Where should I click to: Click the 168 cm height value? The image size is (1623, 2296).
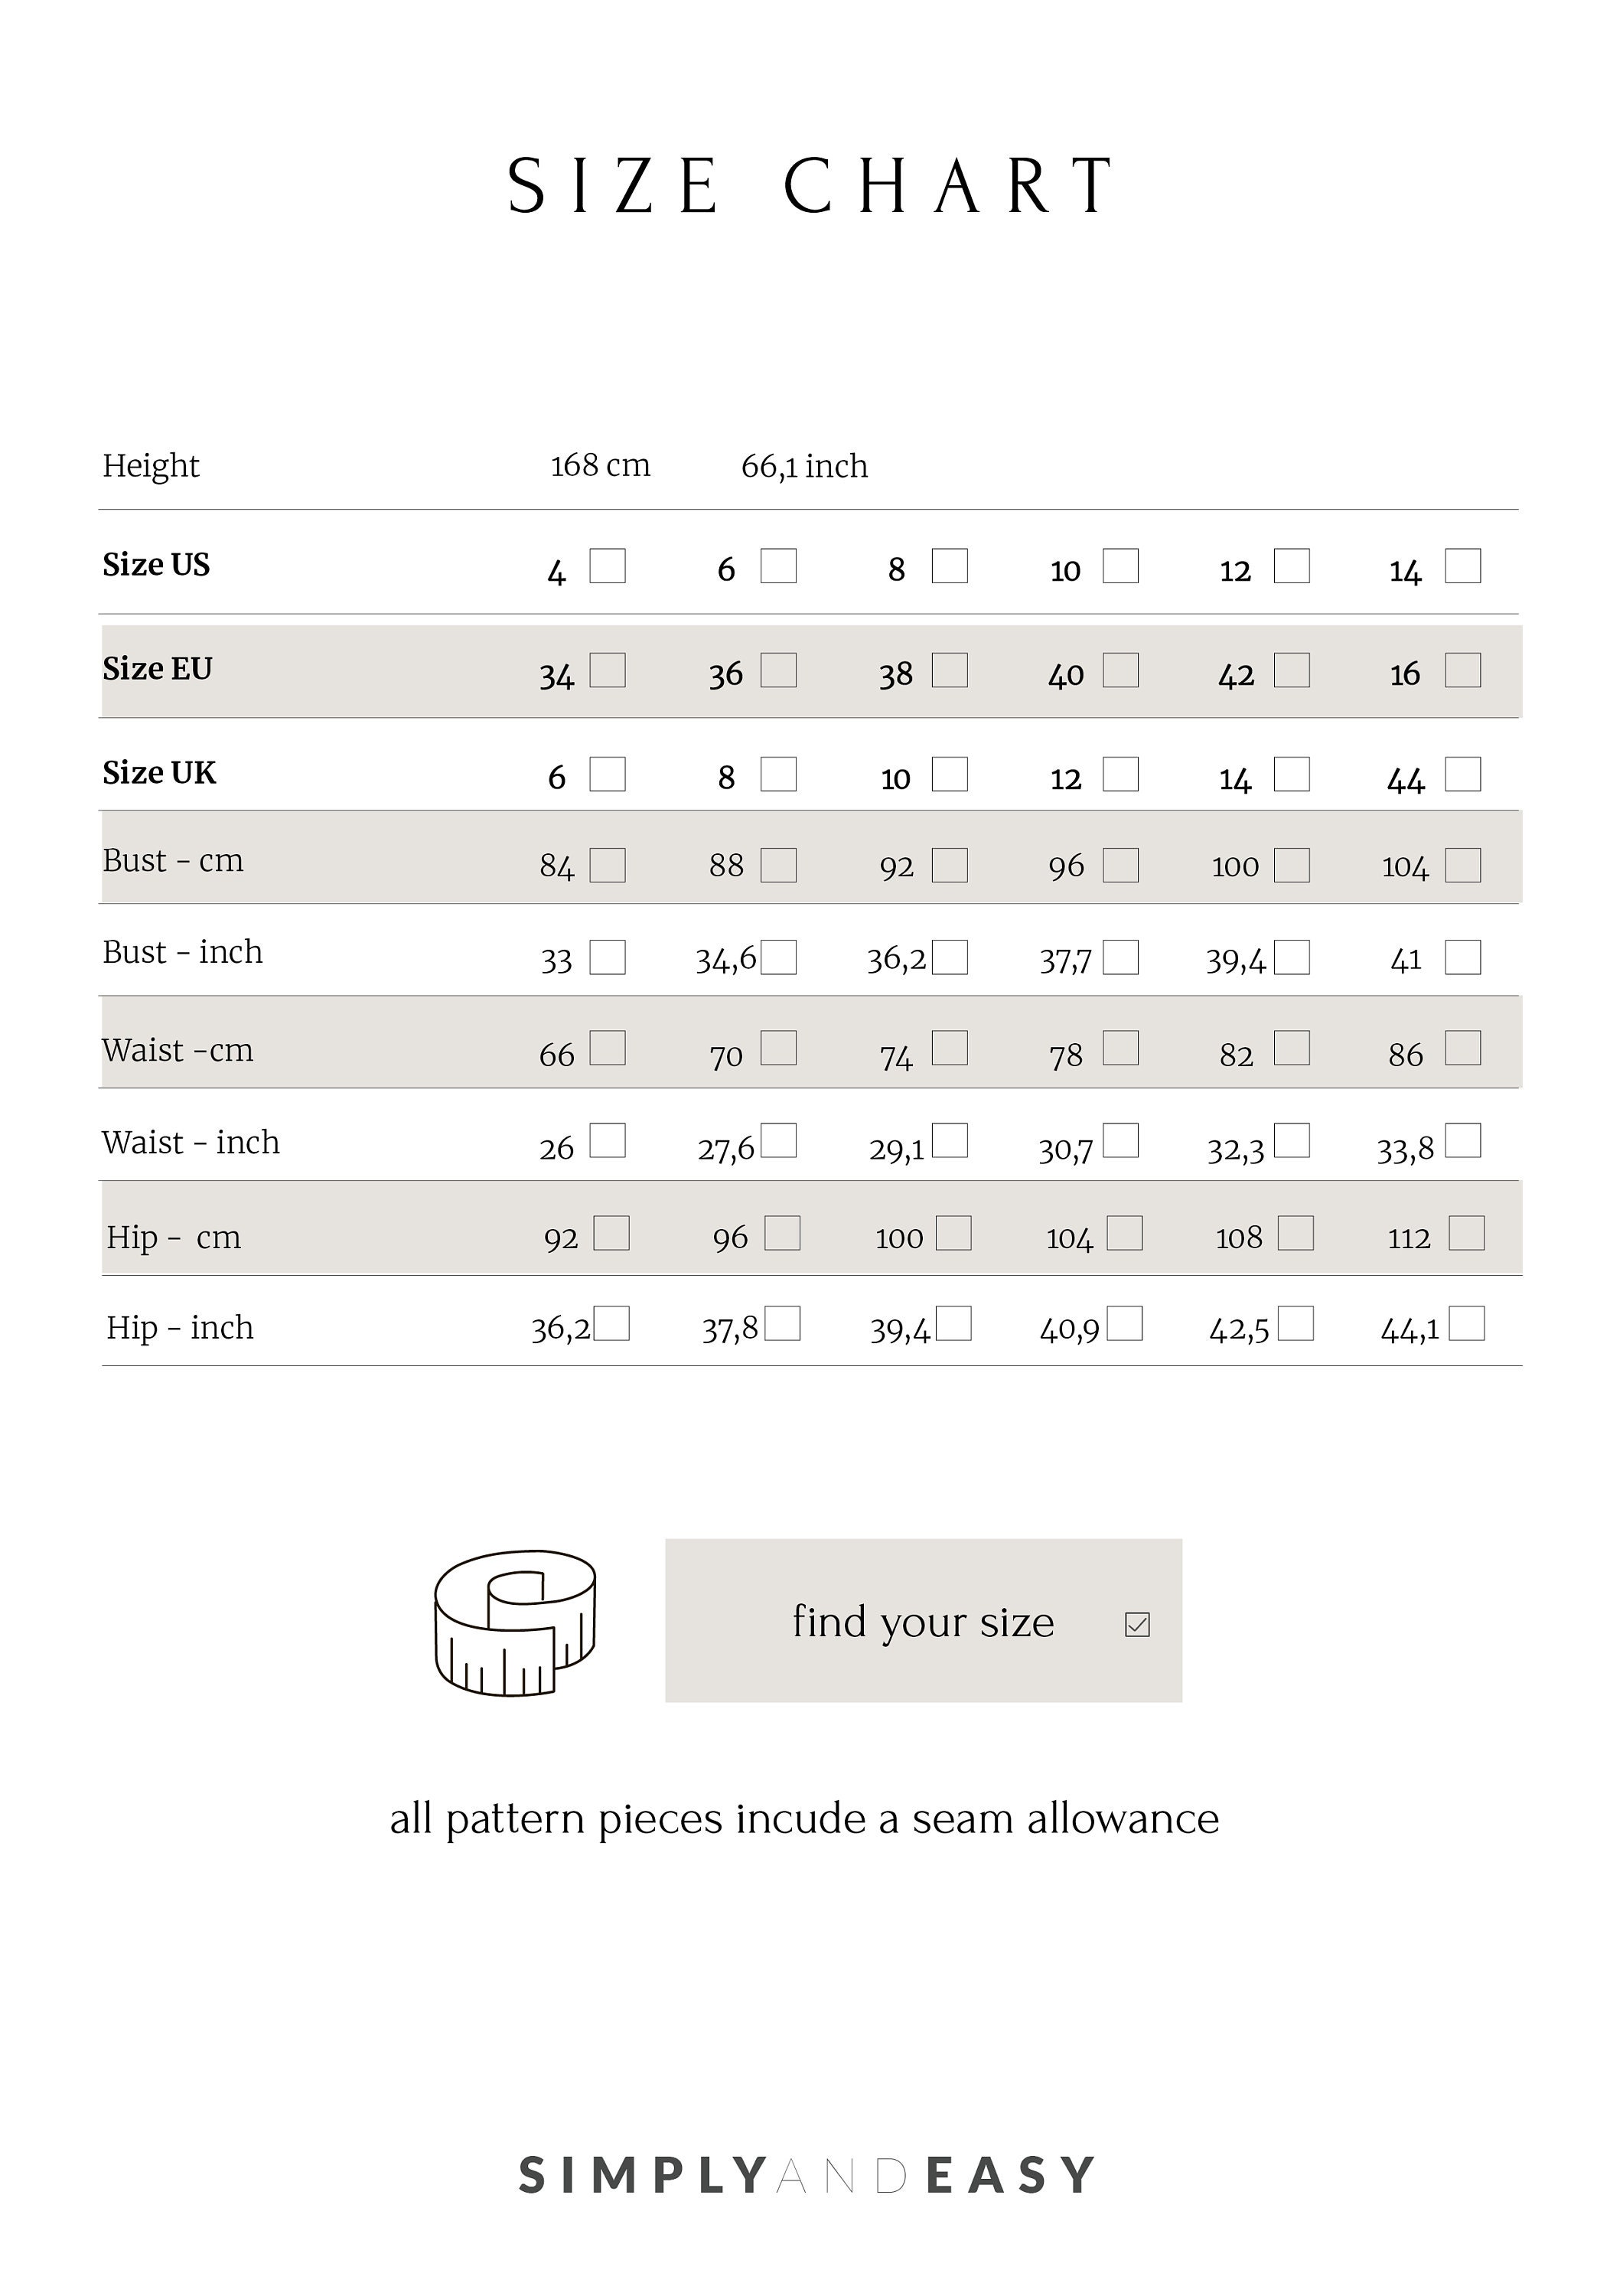click(600, 465)
